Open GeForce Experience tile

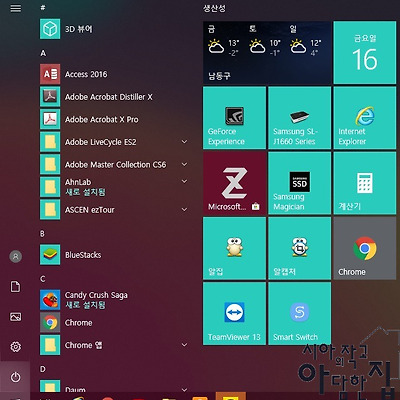tap(234, 118)
